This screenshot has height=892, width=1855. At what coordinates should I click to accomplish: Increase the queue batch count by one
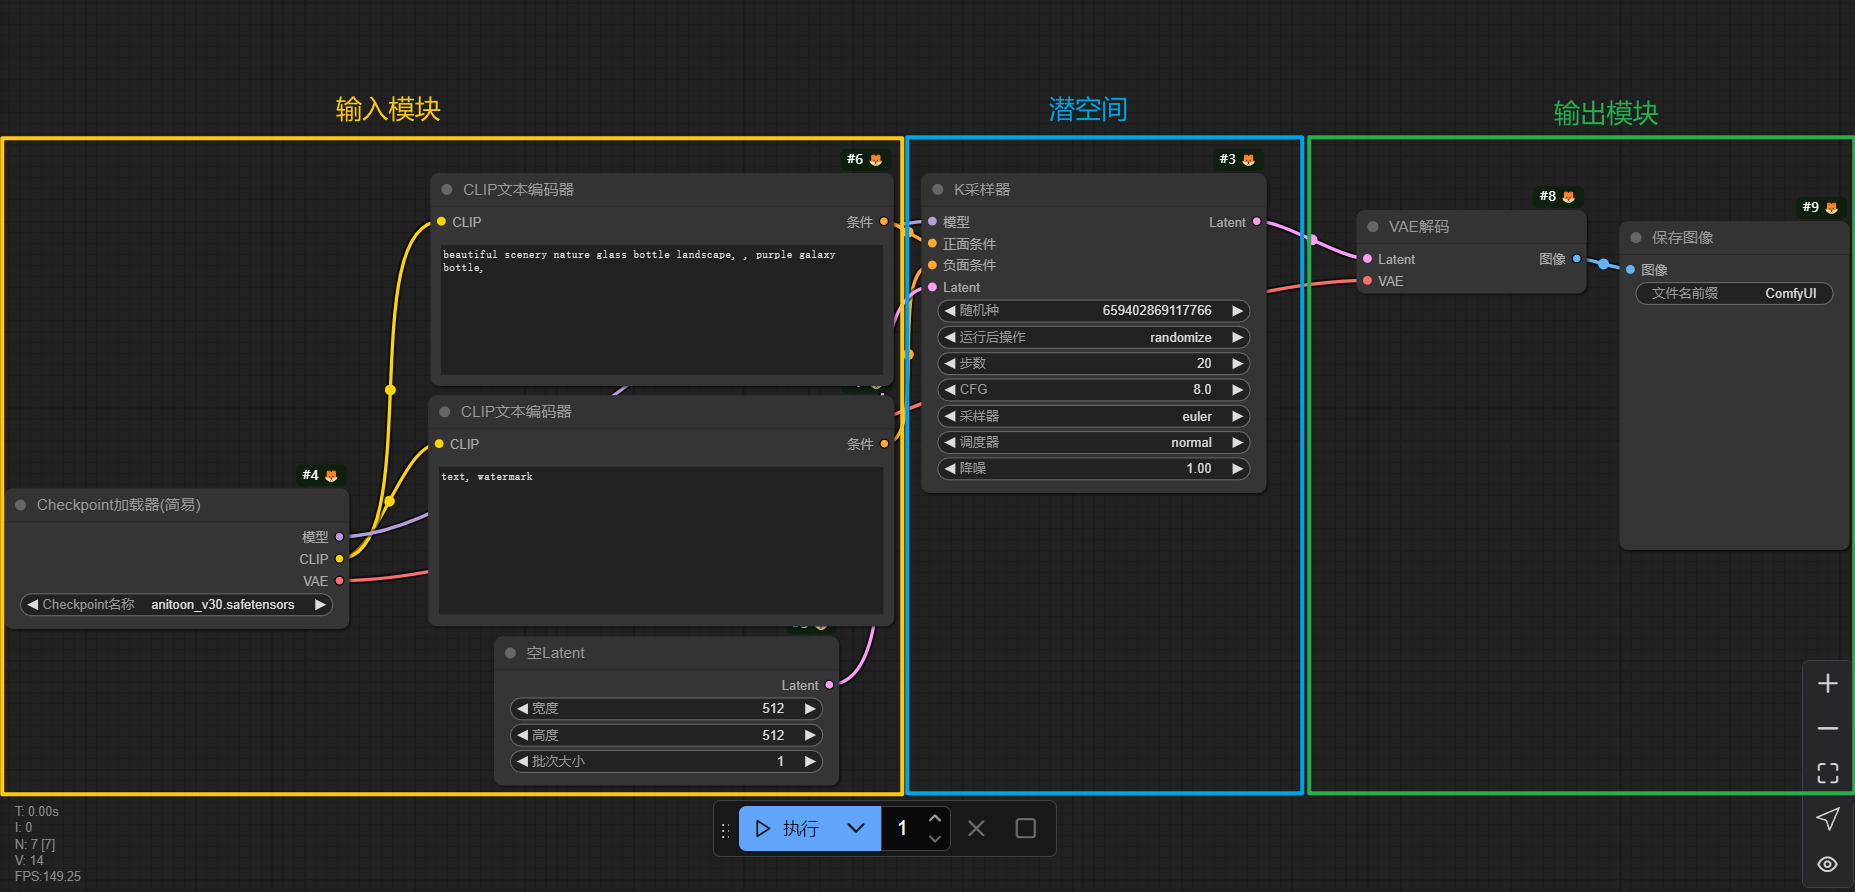tap(935, 818)
